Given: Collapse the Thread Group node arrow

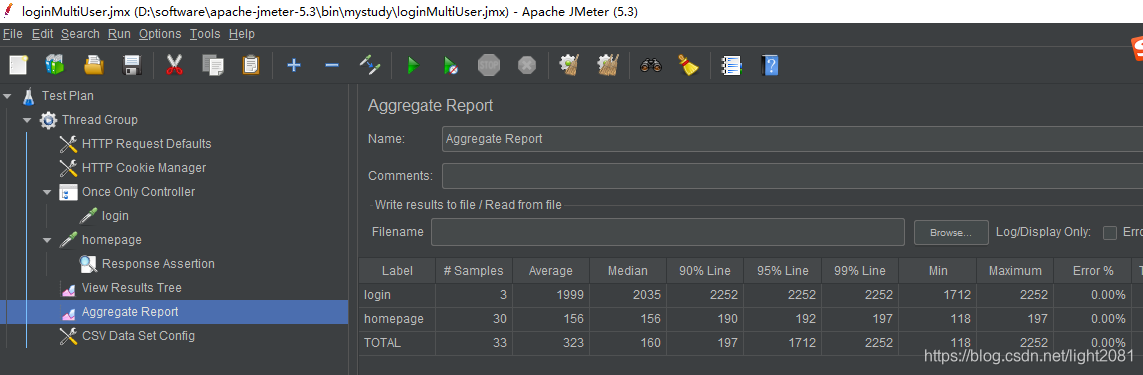Looking at the screenshot, I should (27, 120).
